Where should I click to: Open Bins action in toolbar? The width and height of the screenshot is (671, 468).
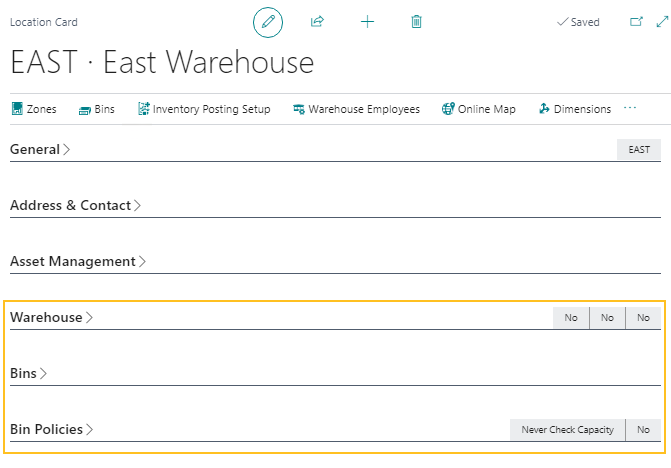[x=96, y=109]
